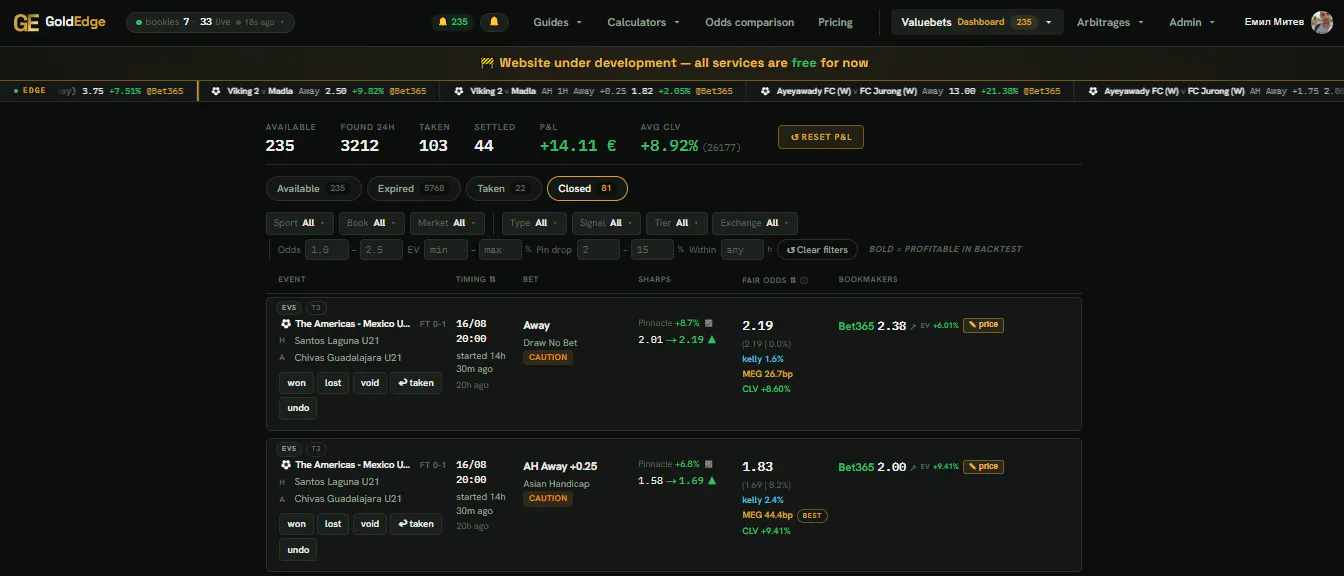
Task: Open the Pricing page
Action: coord(835,22)
